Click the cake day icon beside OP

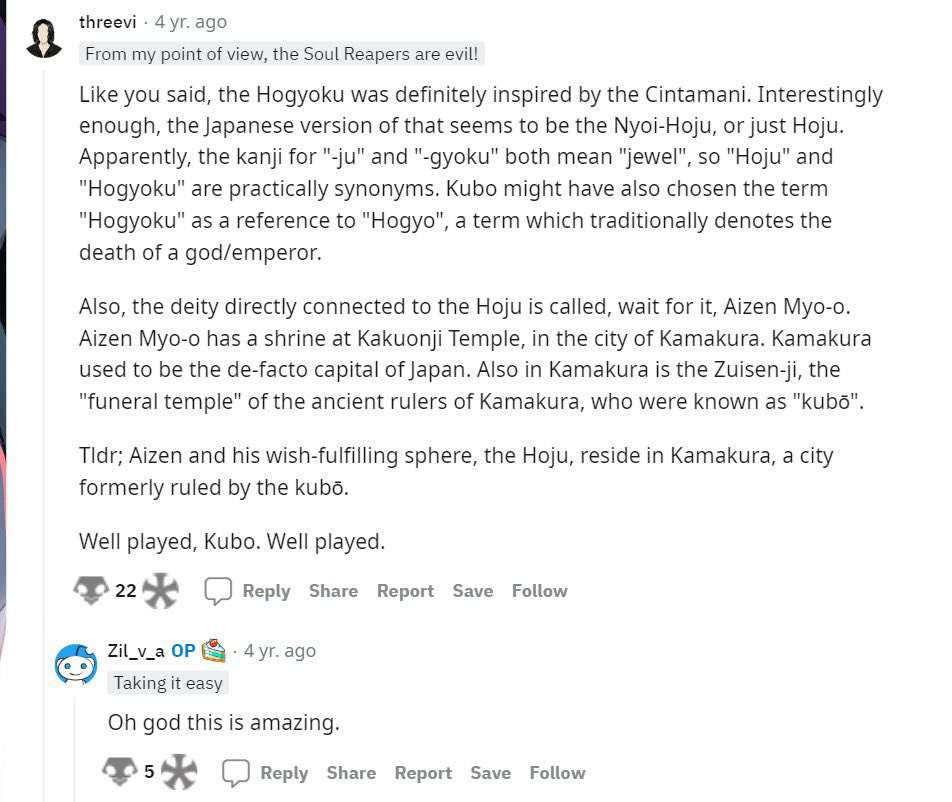click(214, 651)
